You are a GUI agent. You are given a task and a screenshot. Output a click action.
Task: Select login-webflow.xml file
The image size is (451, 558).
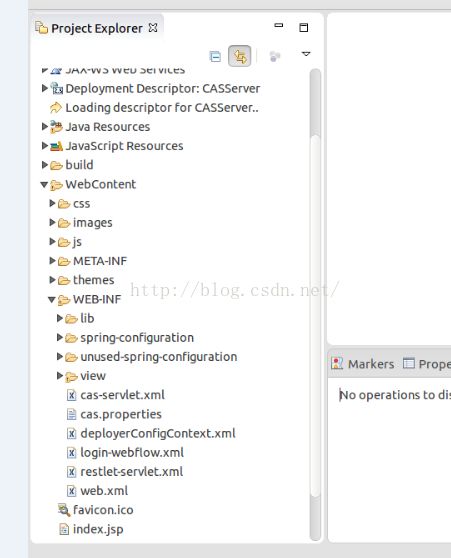[x=132, y=453]
